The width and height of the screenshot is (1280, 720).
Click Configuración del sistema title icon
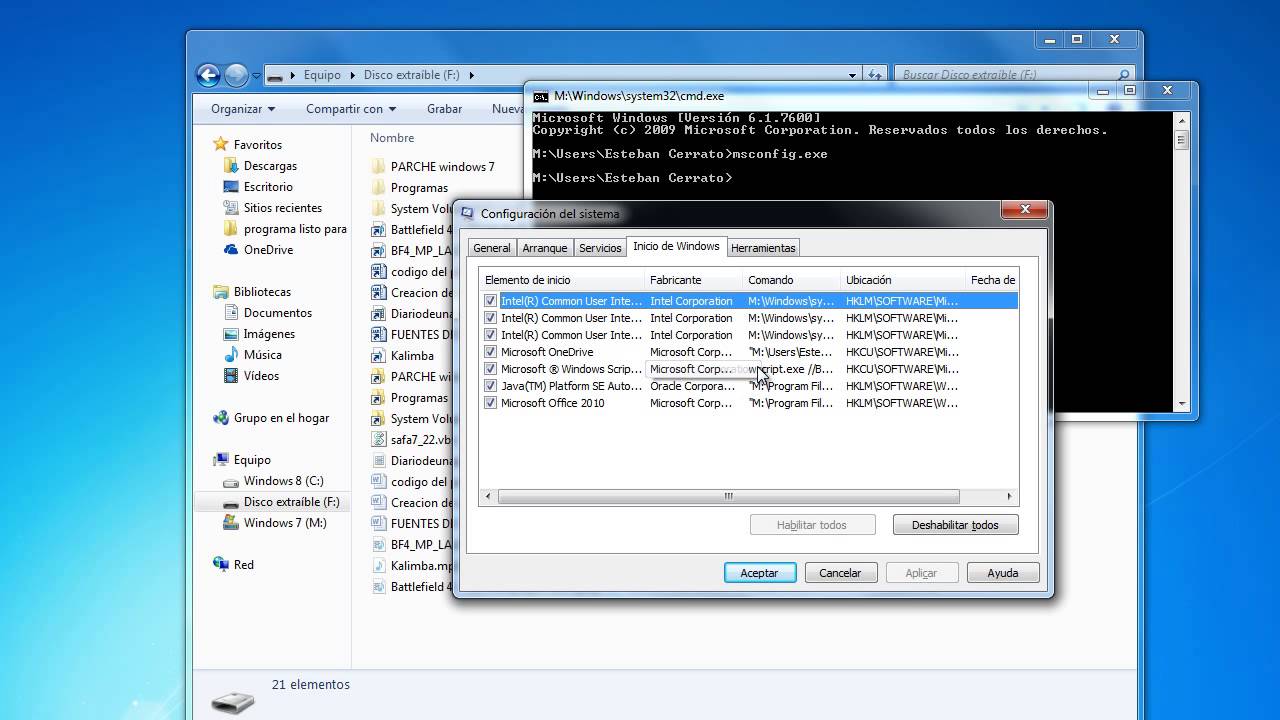(x=467, y=214)
